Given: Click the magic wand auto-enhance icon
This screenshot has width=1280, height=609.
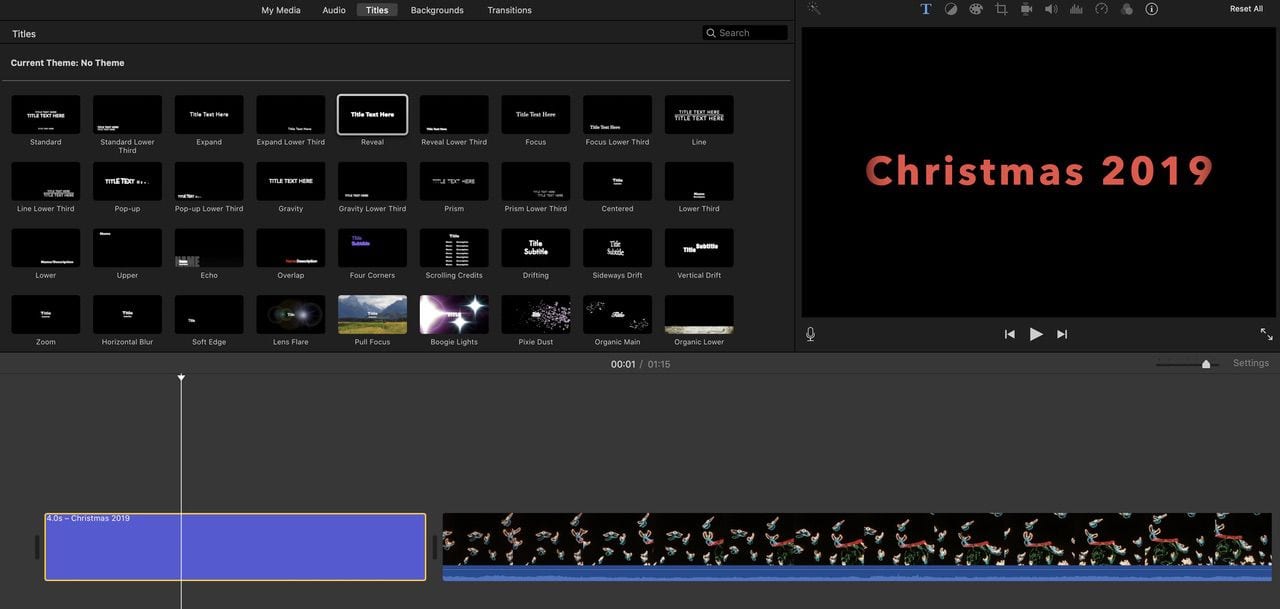Looking at the screenshot, I should coord(814,9).
